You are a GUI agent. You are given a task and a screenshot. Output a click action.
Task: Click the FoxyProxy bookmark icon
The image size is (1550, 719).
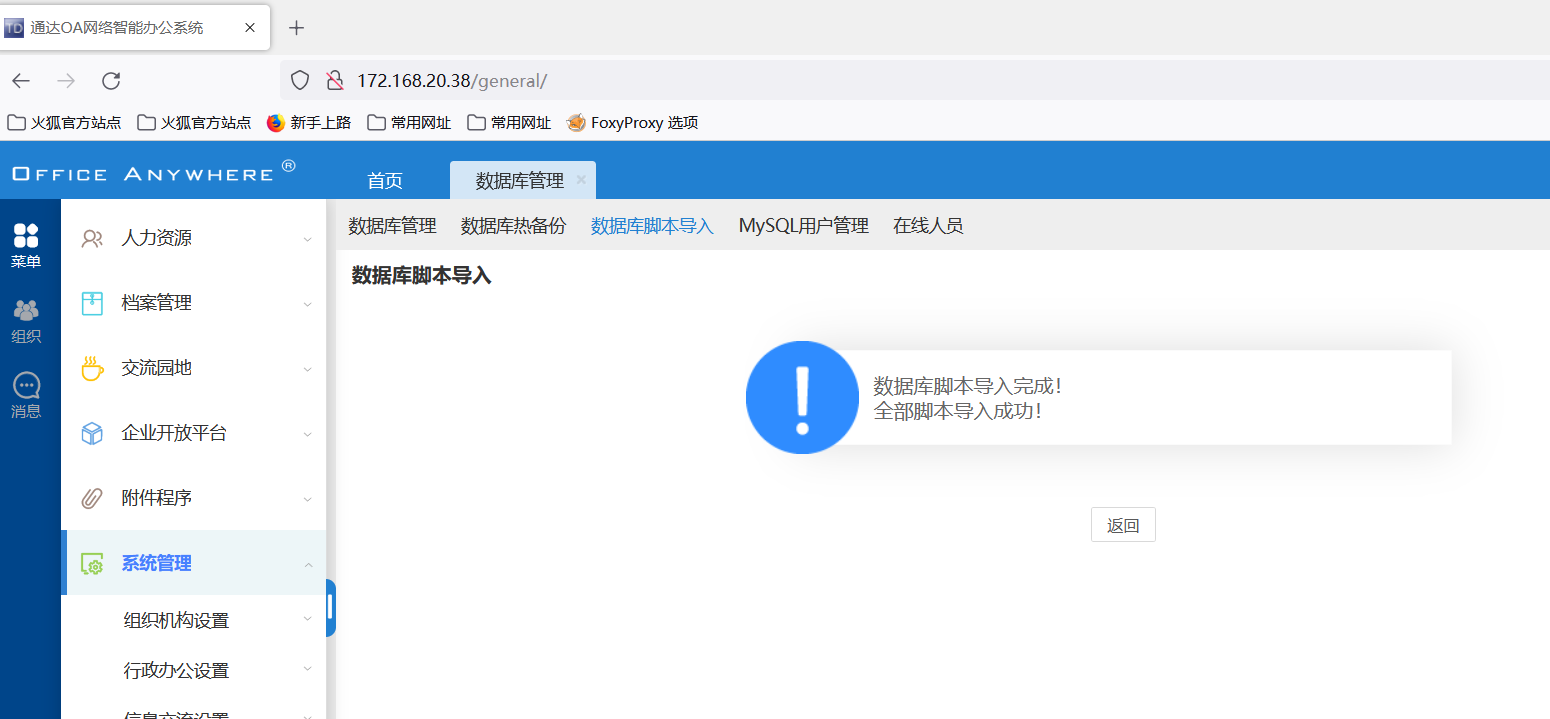pyautogui.click(x=576, y=122)
